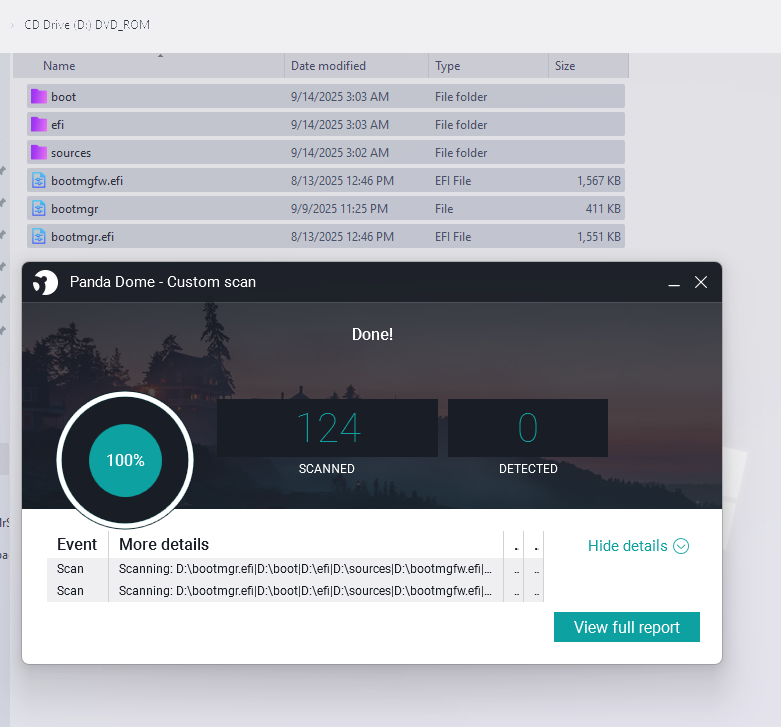Image resolution: width=781 pixels, height=727 pixels.
Task: Select the second Scan event row
Action: point(295,591)
